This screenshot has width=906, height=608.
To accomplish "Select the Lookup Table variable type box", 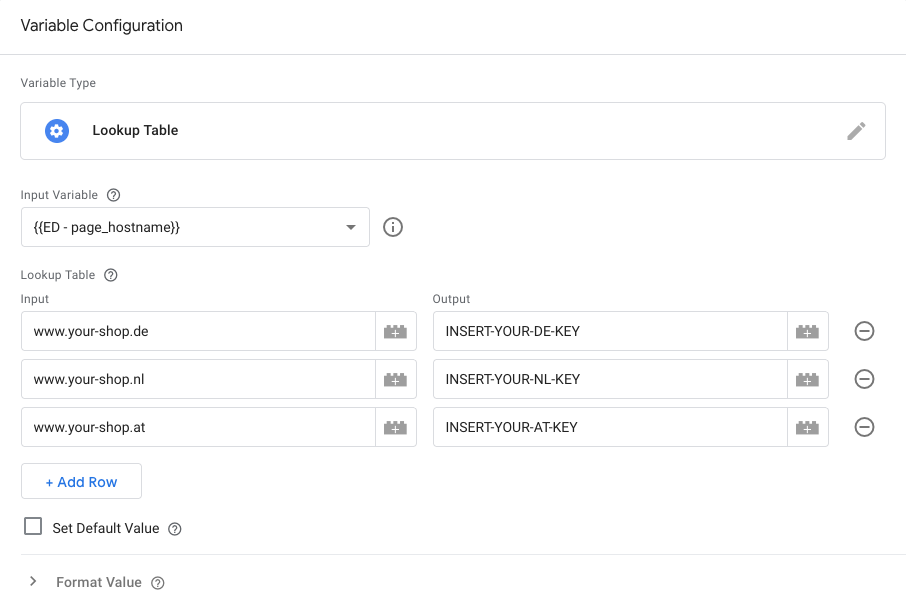I will click(x=453, y=131).
